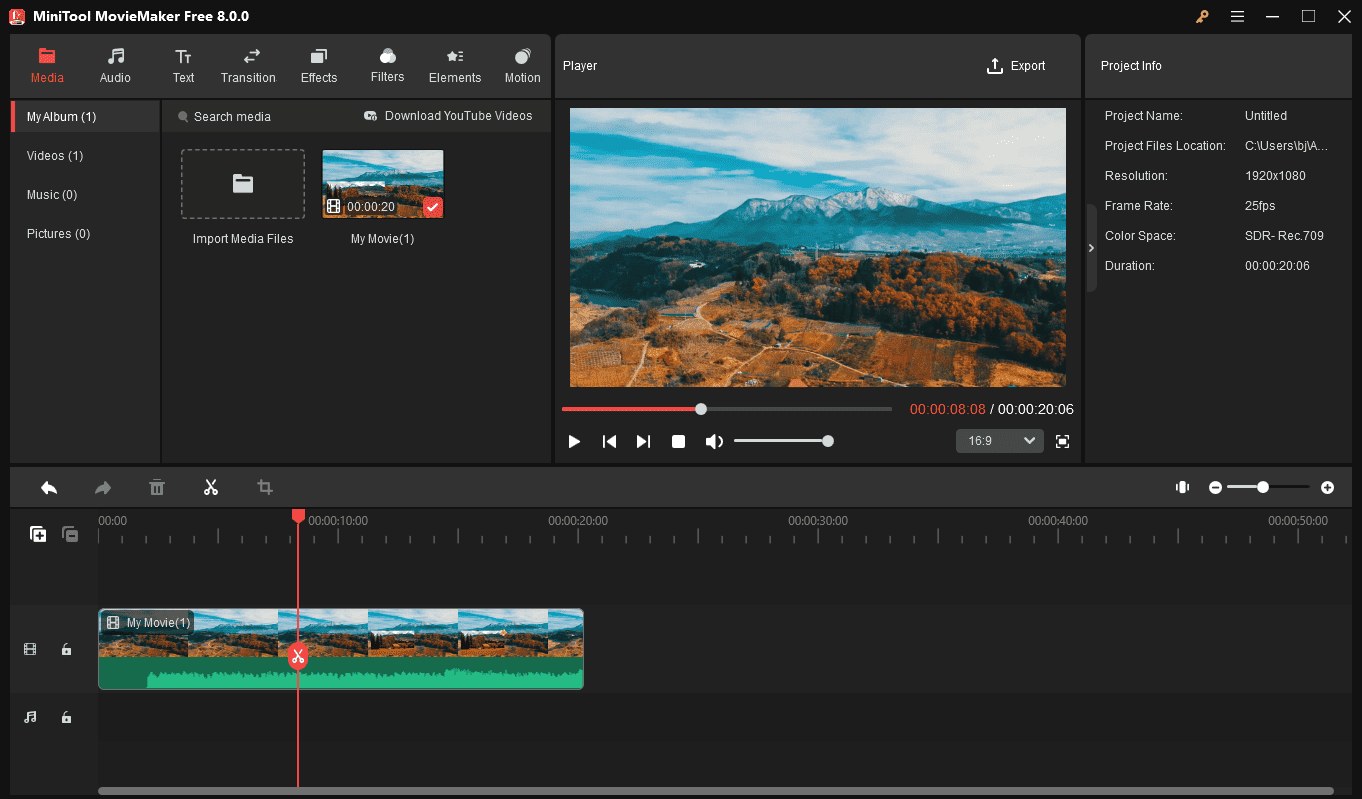Click the project files location path
This screenshot has width=1362, height=799.
(1287, 146)
